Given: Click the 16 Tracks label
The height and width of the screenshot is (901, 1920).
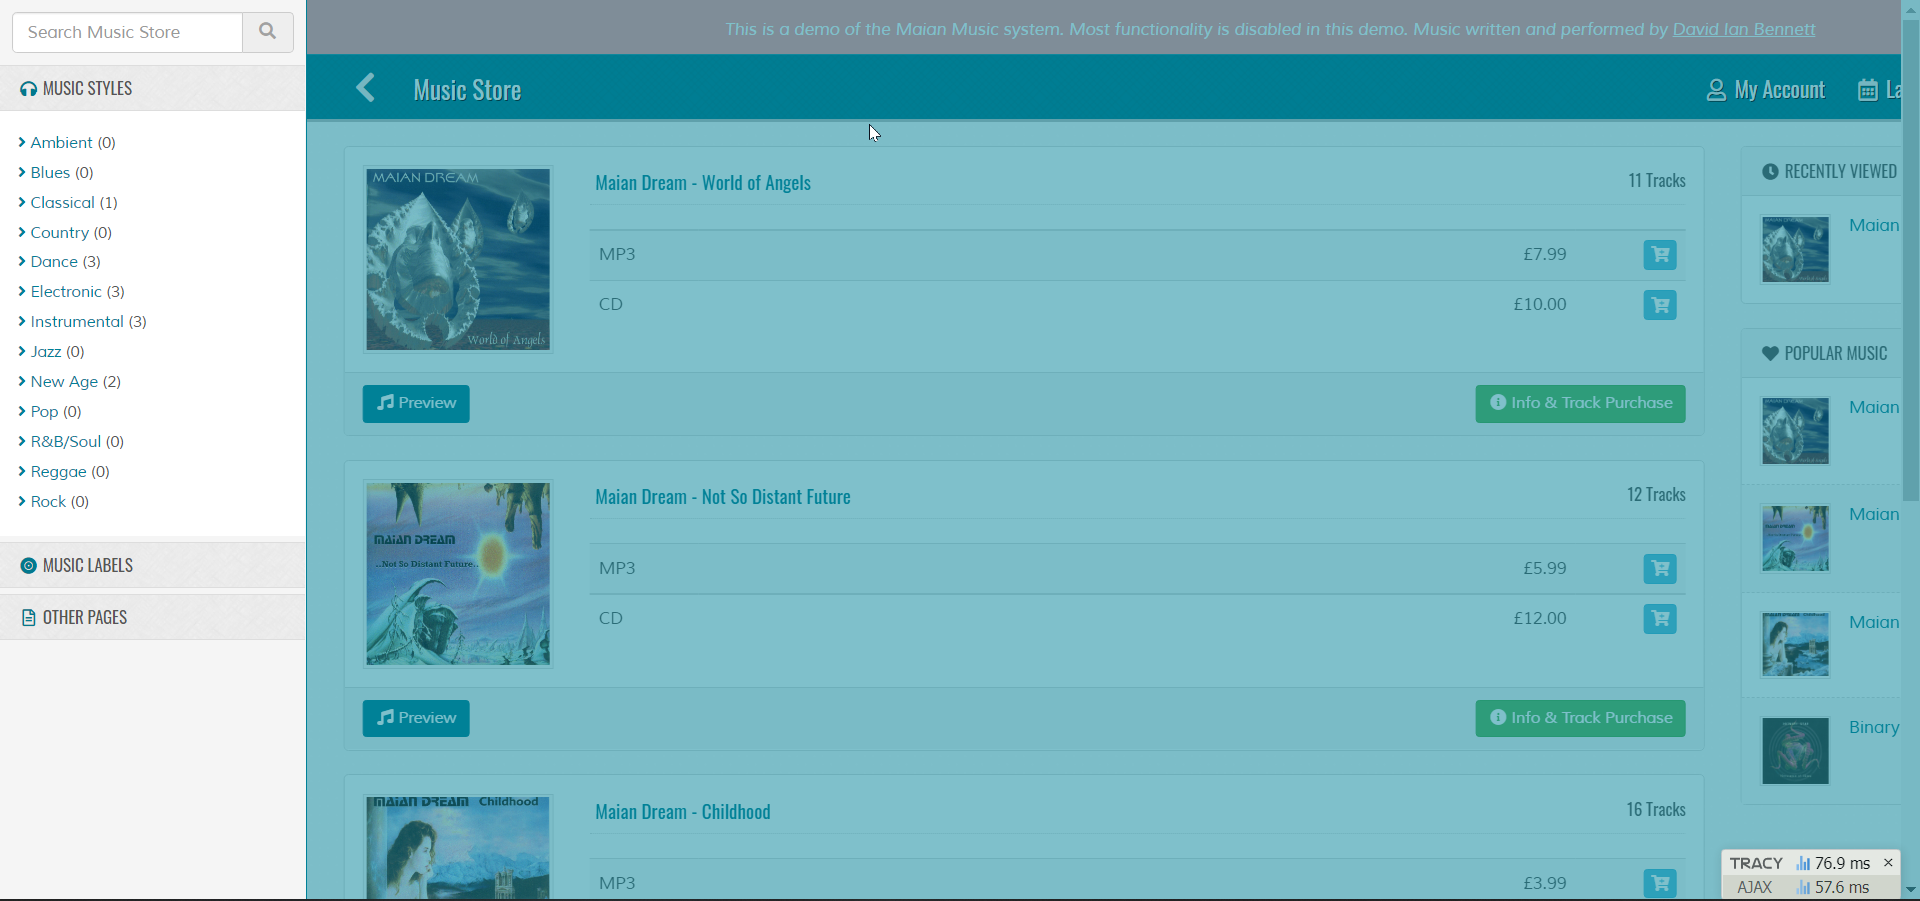Looking at the screenshot, I should (1656, 810).
